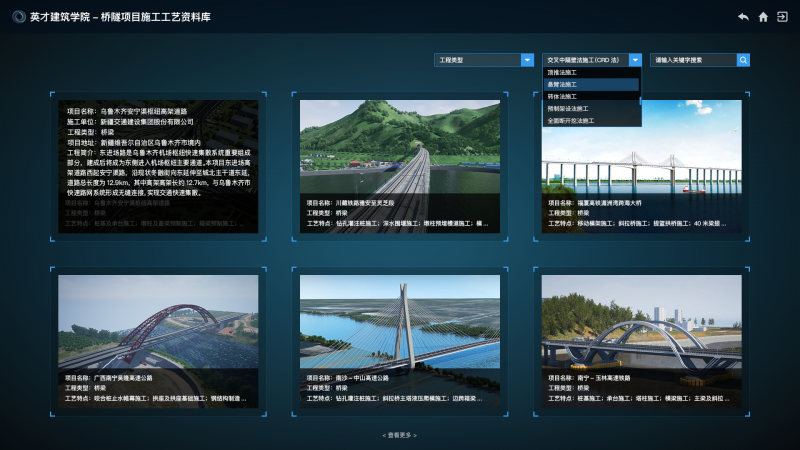Open the 川藏铁路雅安至灵芝段 project card
The height and width of the screenshot is (450, 800).
pos(399,167)
